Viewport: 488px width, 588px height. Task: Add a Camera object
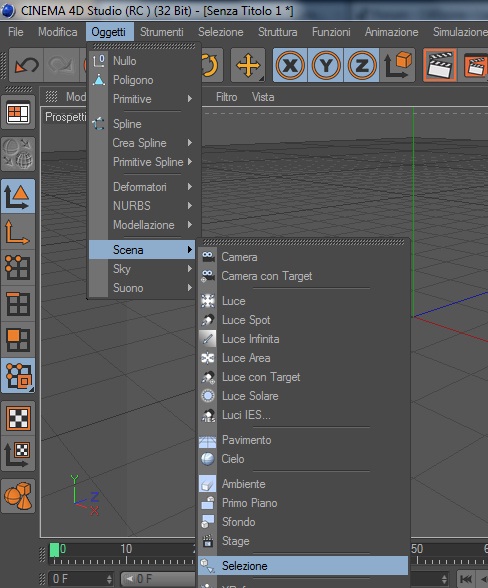(x=303, y=257)
